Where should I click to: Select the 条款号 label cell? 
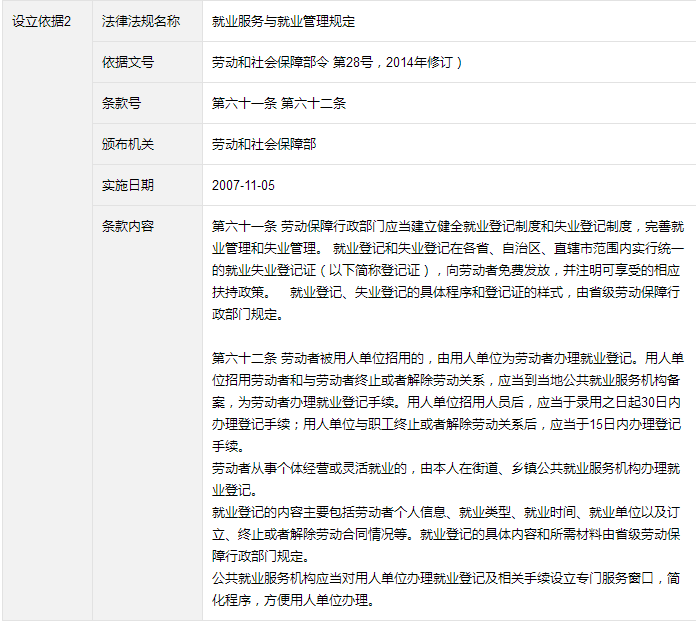coord(147,103)
